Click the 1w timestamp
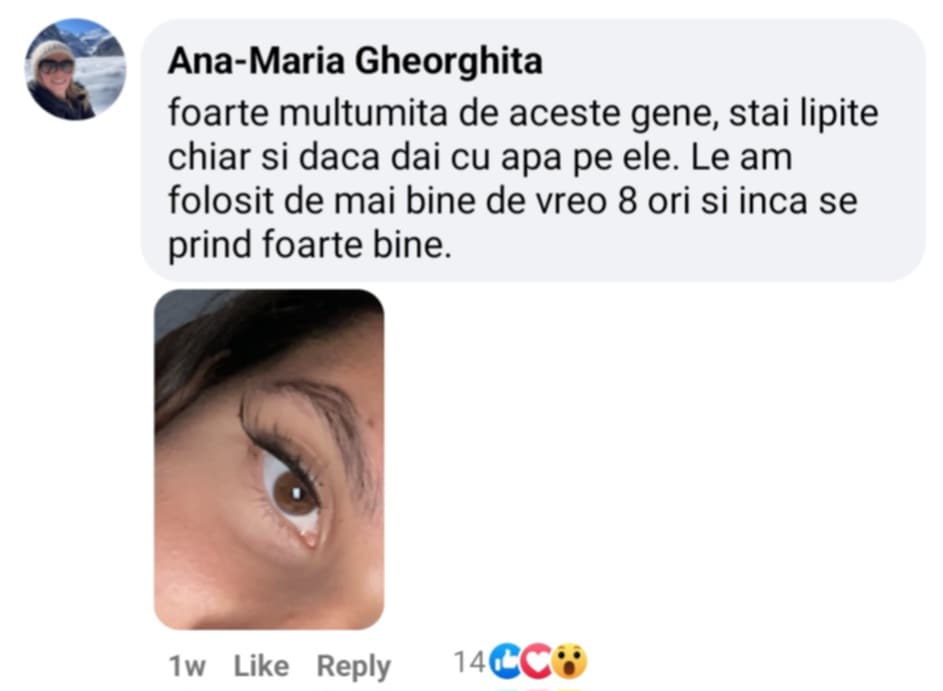Screen dimensions: 943x691 coord(187,666)
